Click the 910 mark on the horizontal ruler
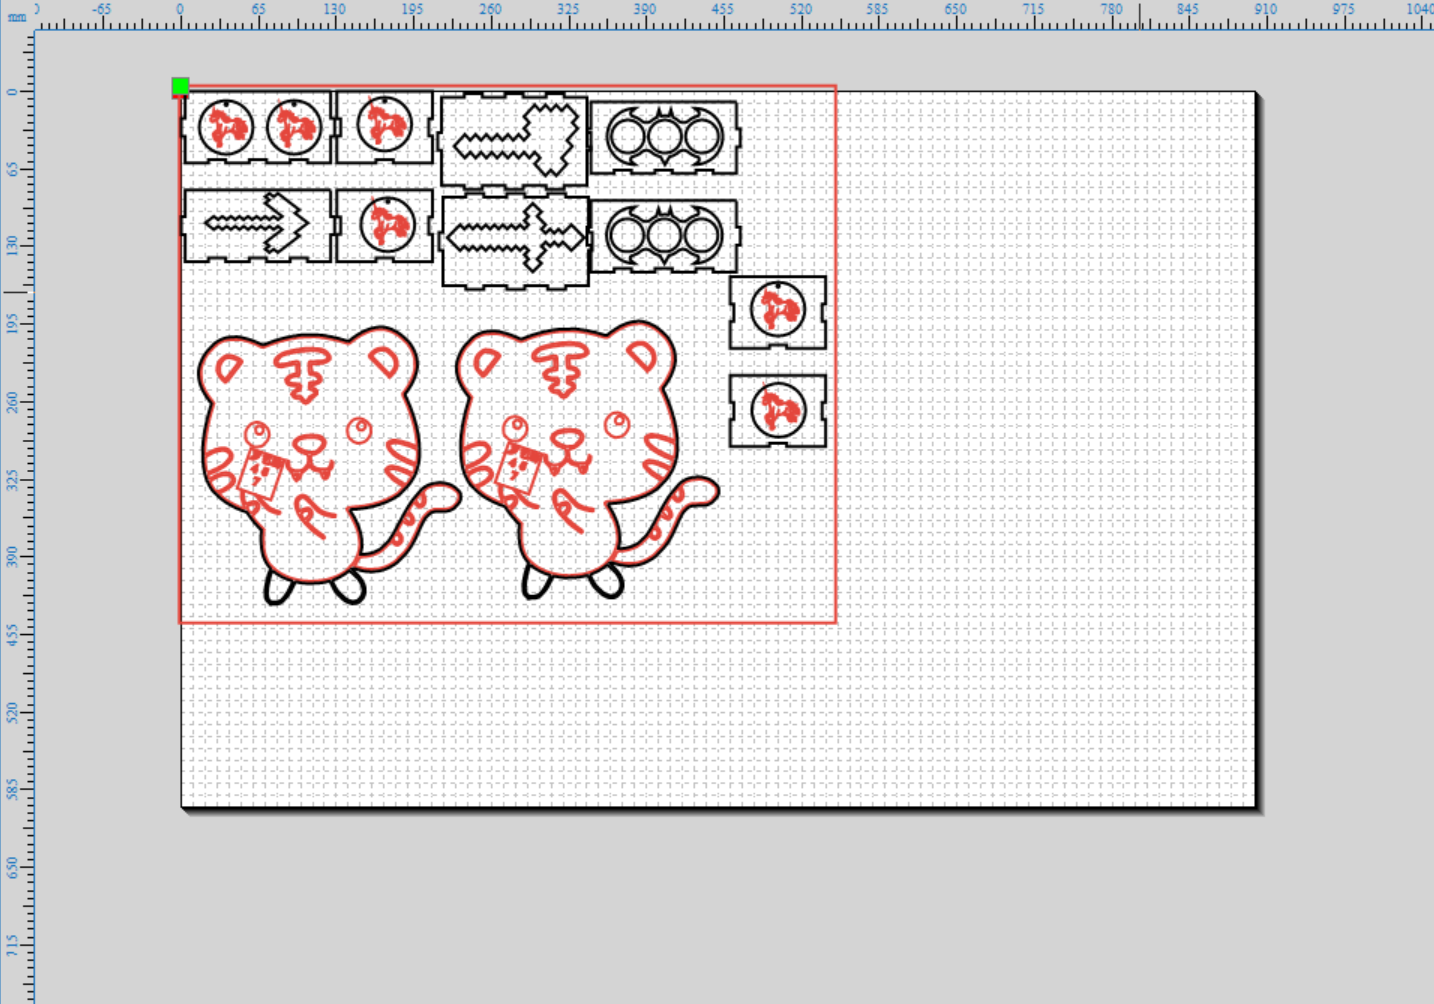This screenshot has width=1434, height=1004. coord(1266,9)
